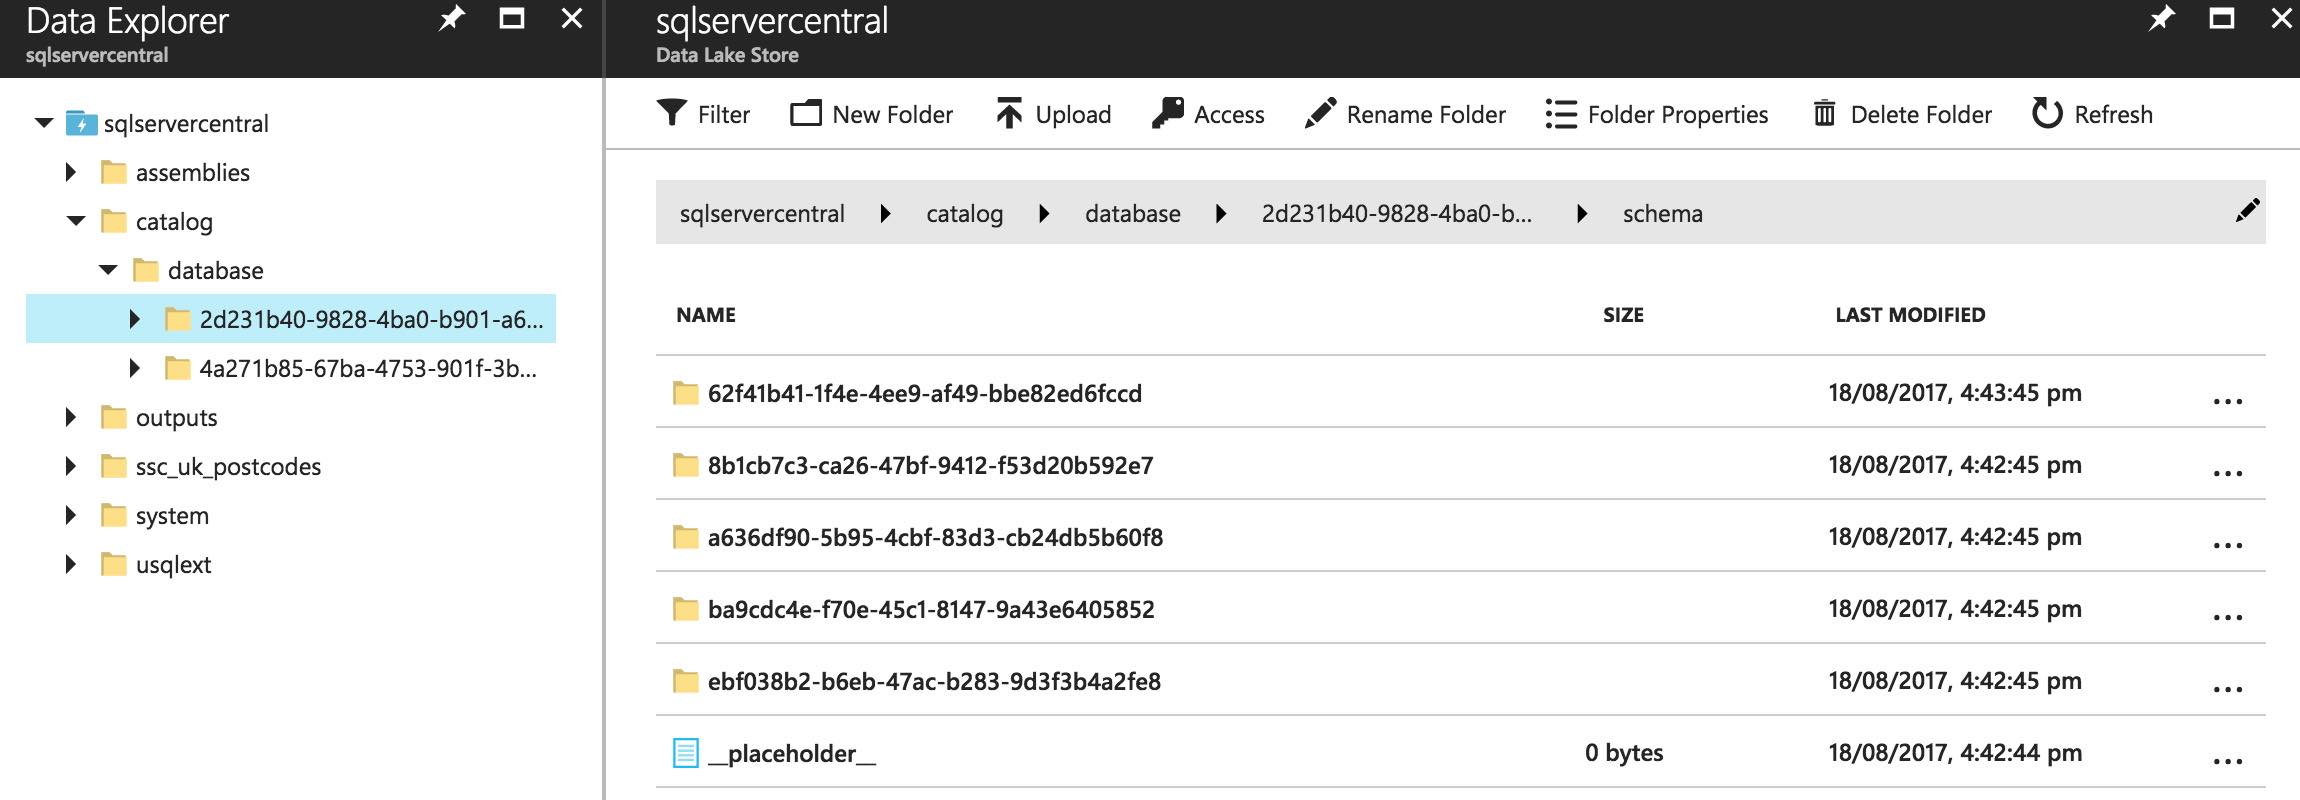The height and width of the screenshot is (800, 2300).
Task: Click Rename Folder pencil icon
Action: [1320, 114]
